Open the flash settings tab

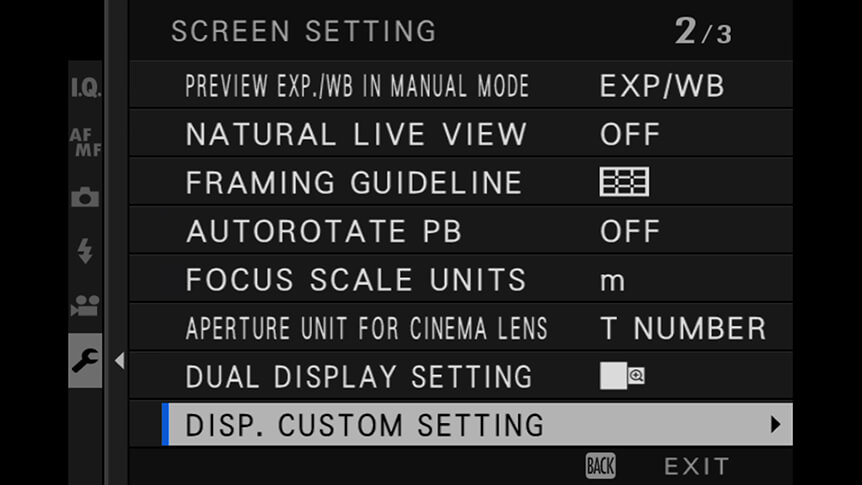click(85, 251)
